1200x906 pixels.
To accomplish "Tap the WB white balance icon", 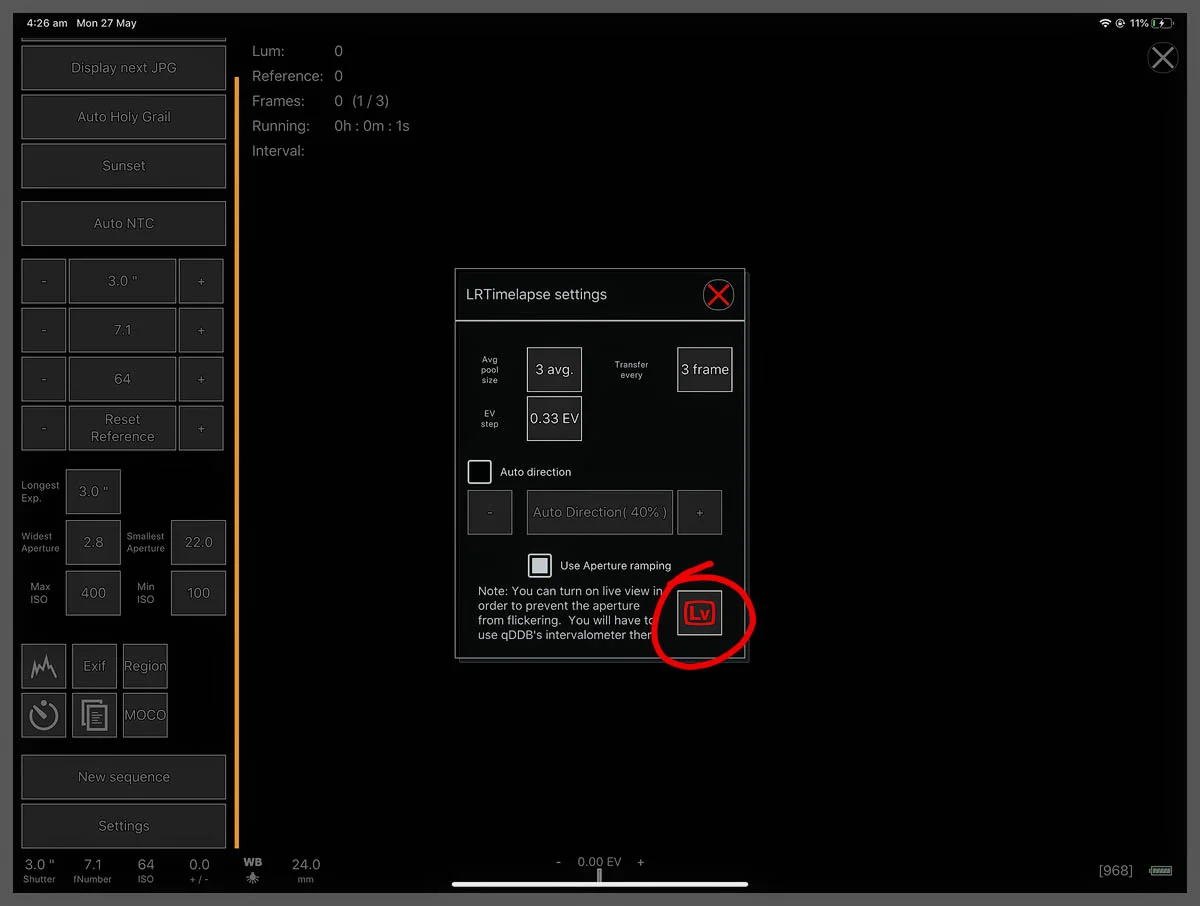I will 253,870.
